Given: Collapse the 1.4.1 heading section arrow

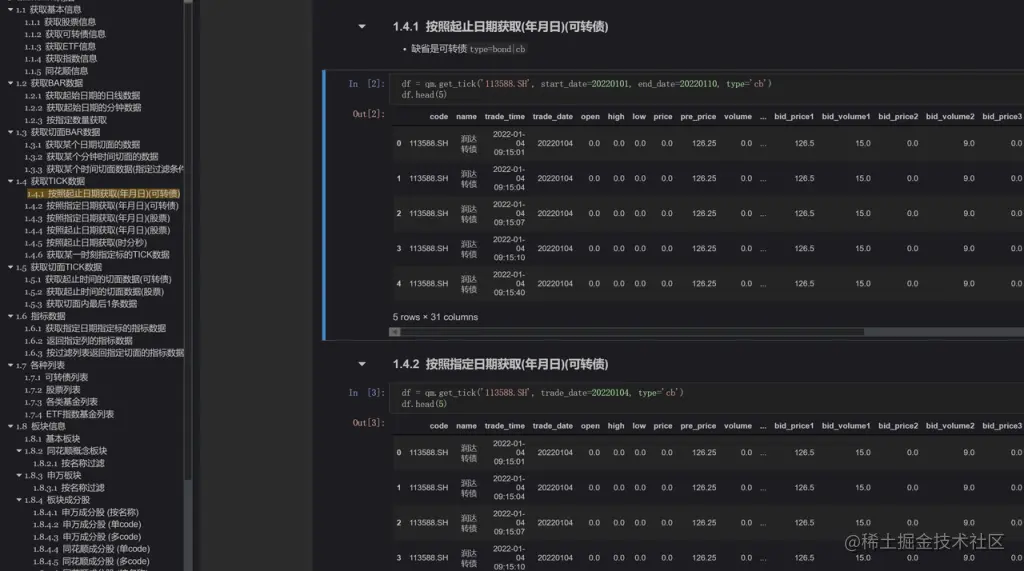Looking at the screenshot, I should pyautogui.click(x=362, y=27).
